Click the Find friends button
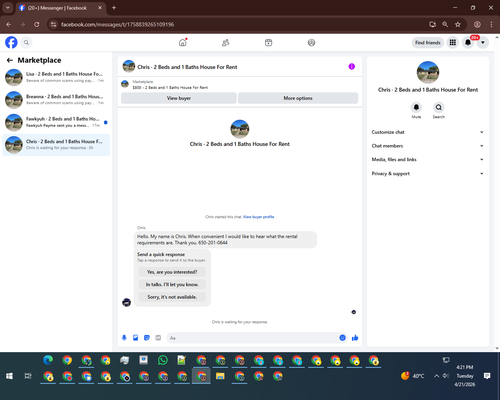Screen dimensions: 500x400 point(428,43)
